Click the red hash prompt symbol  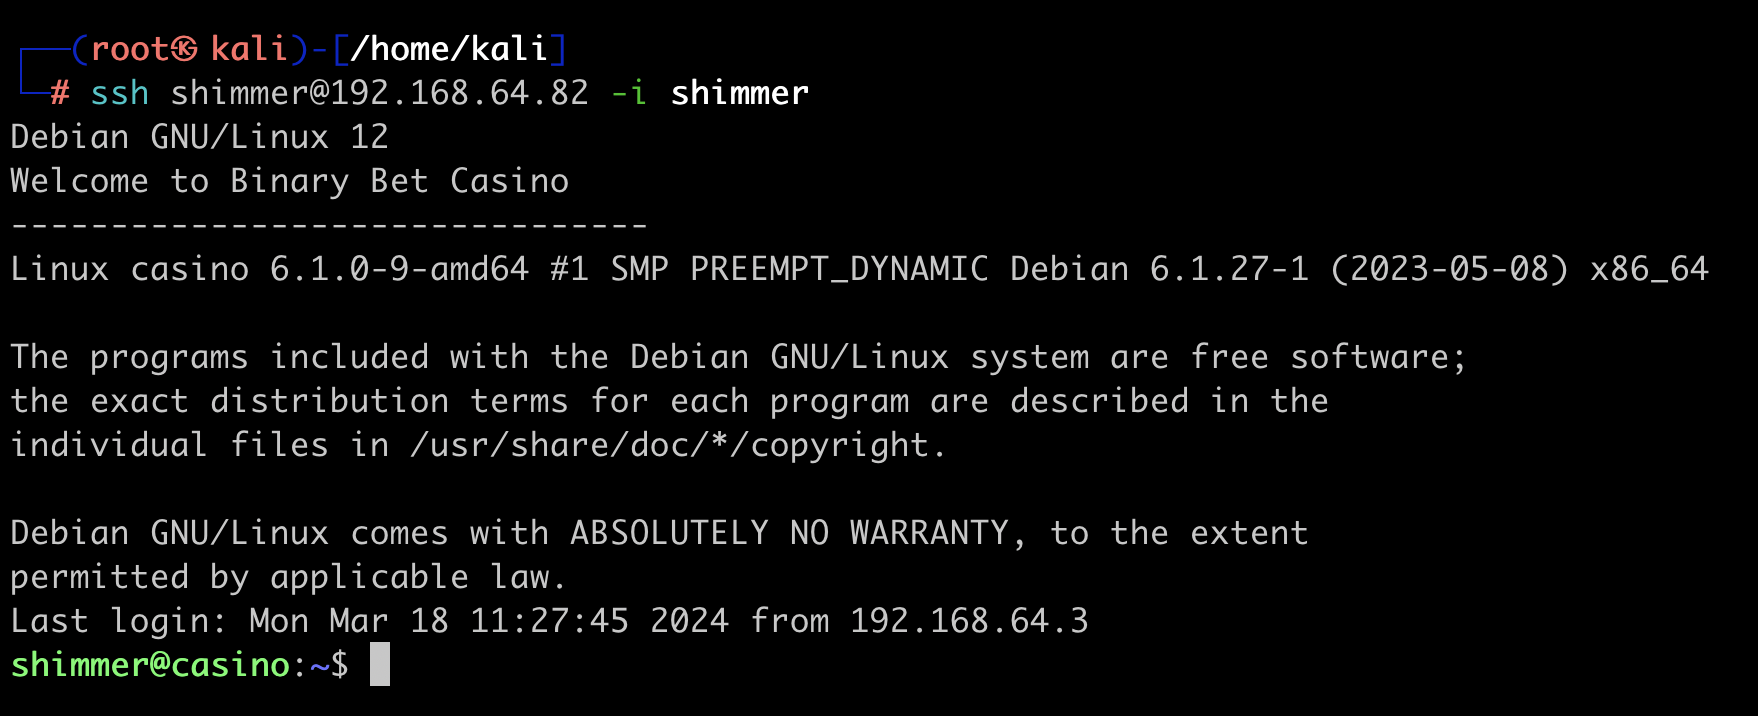[x=60, y=93]
